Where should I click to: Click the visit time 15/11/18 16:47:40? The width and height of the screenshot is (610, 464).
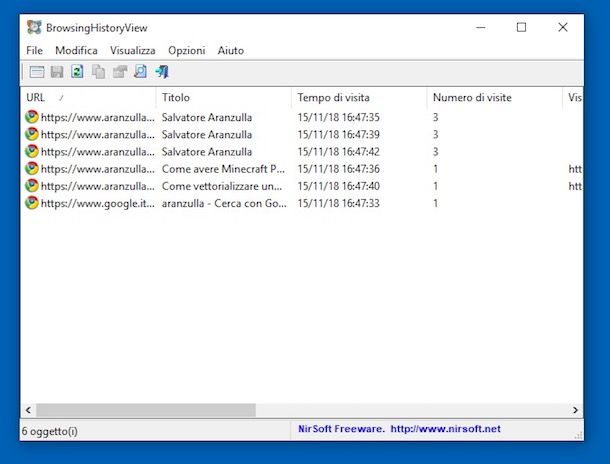point(338,186)
